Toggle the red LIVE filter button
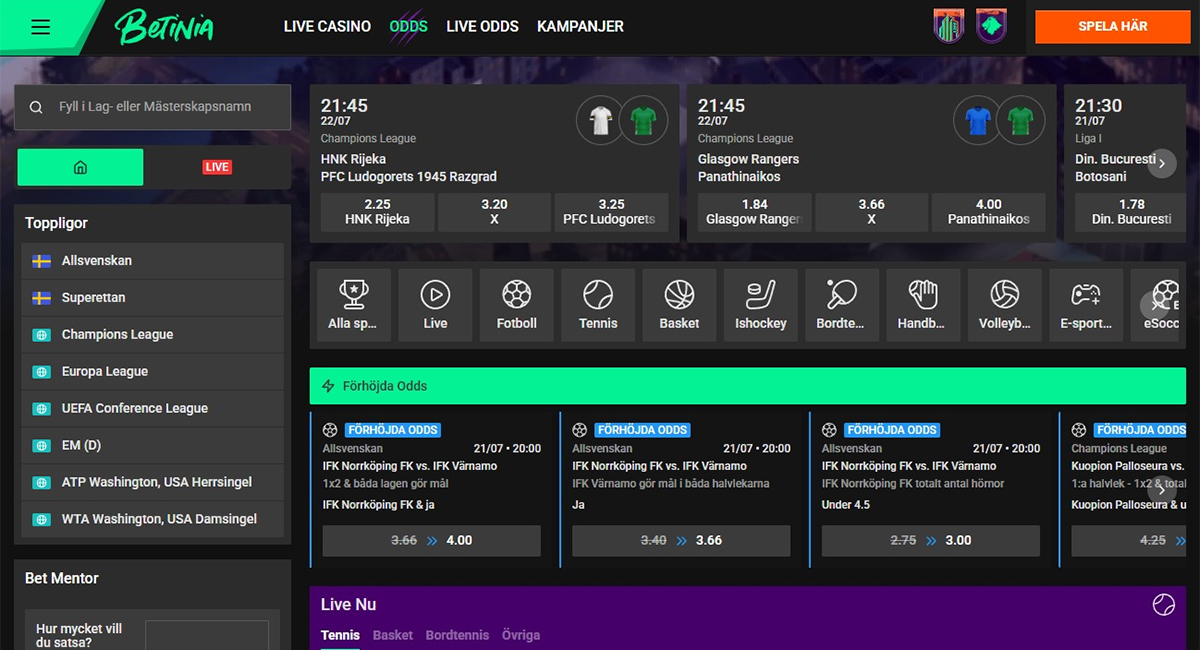 tap(217, 167)
